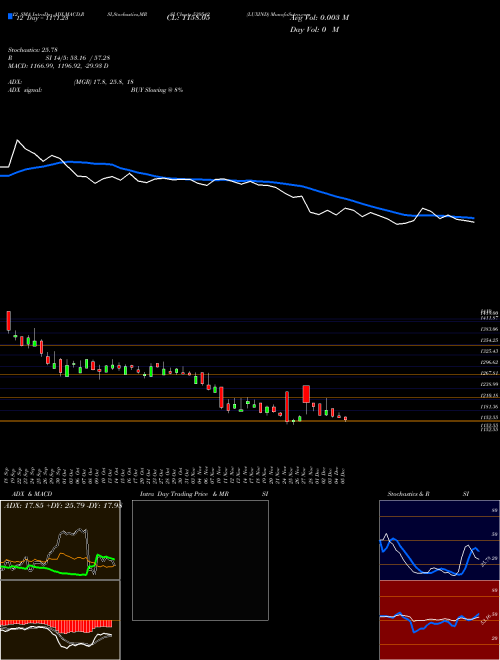Click the 23.78 stochastics value marker

pyautogui.click(x=485, y=560)
